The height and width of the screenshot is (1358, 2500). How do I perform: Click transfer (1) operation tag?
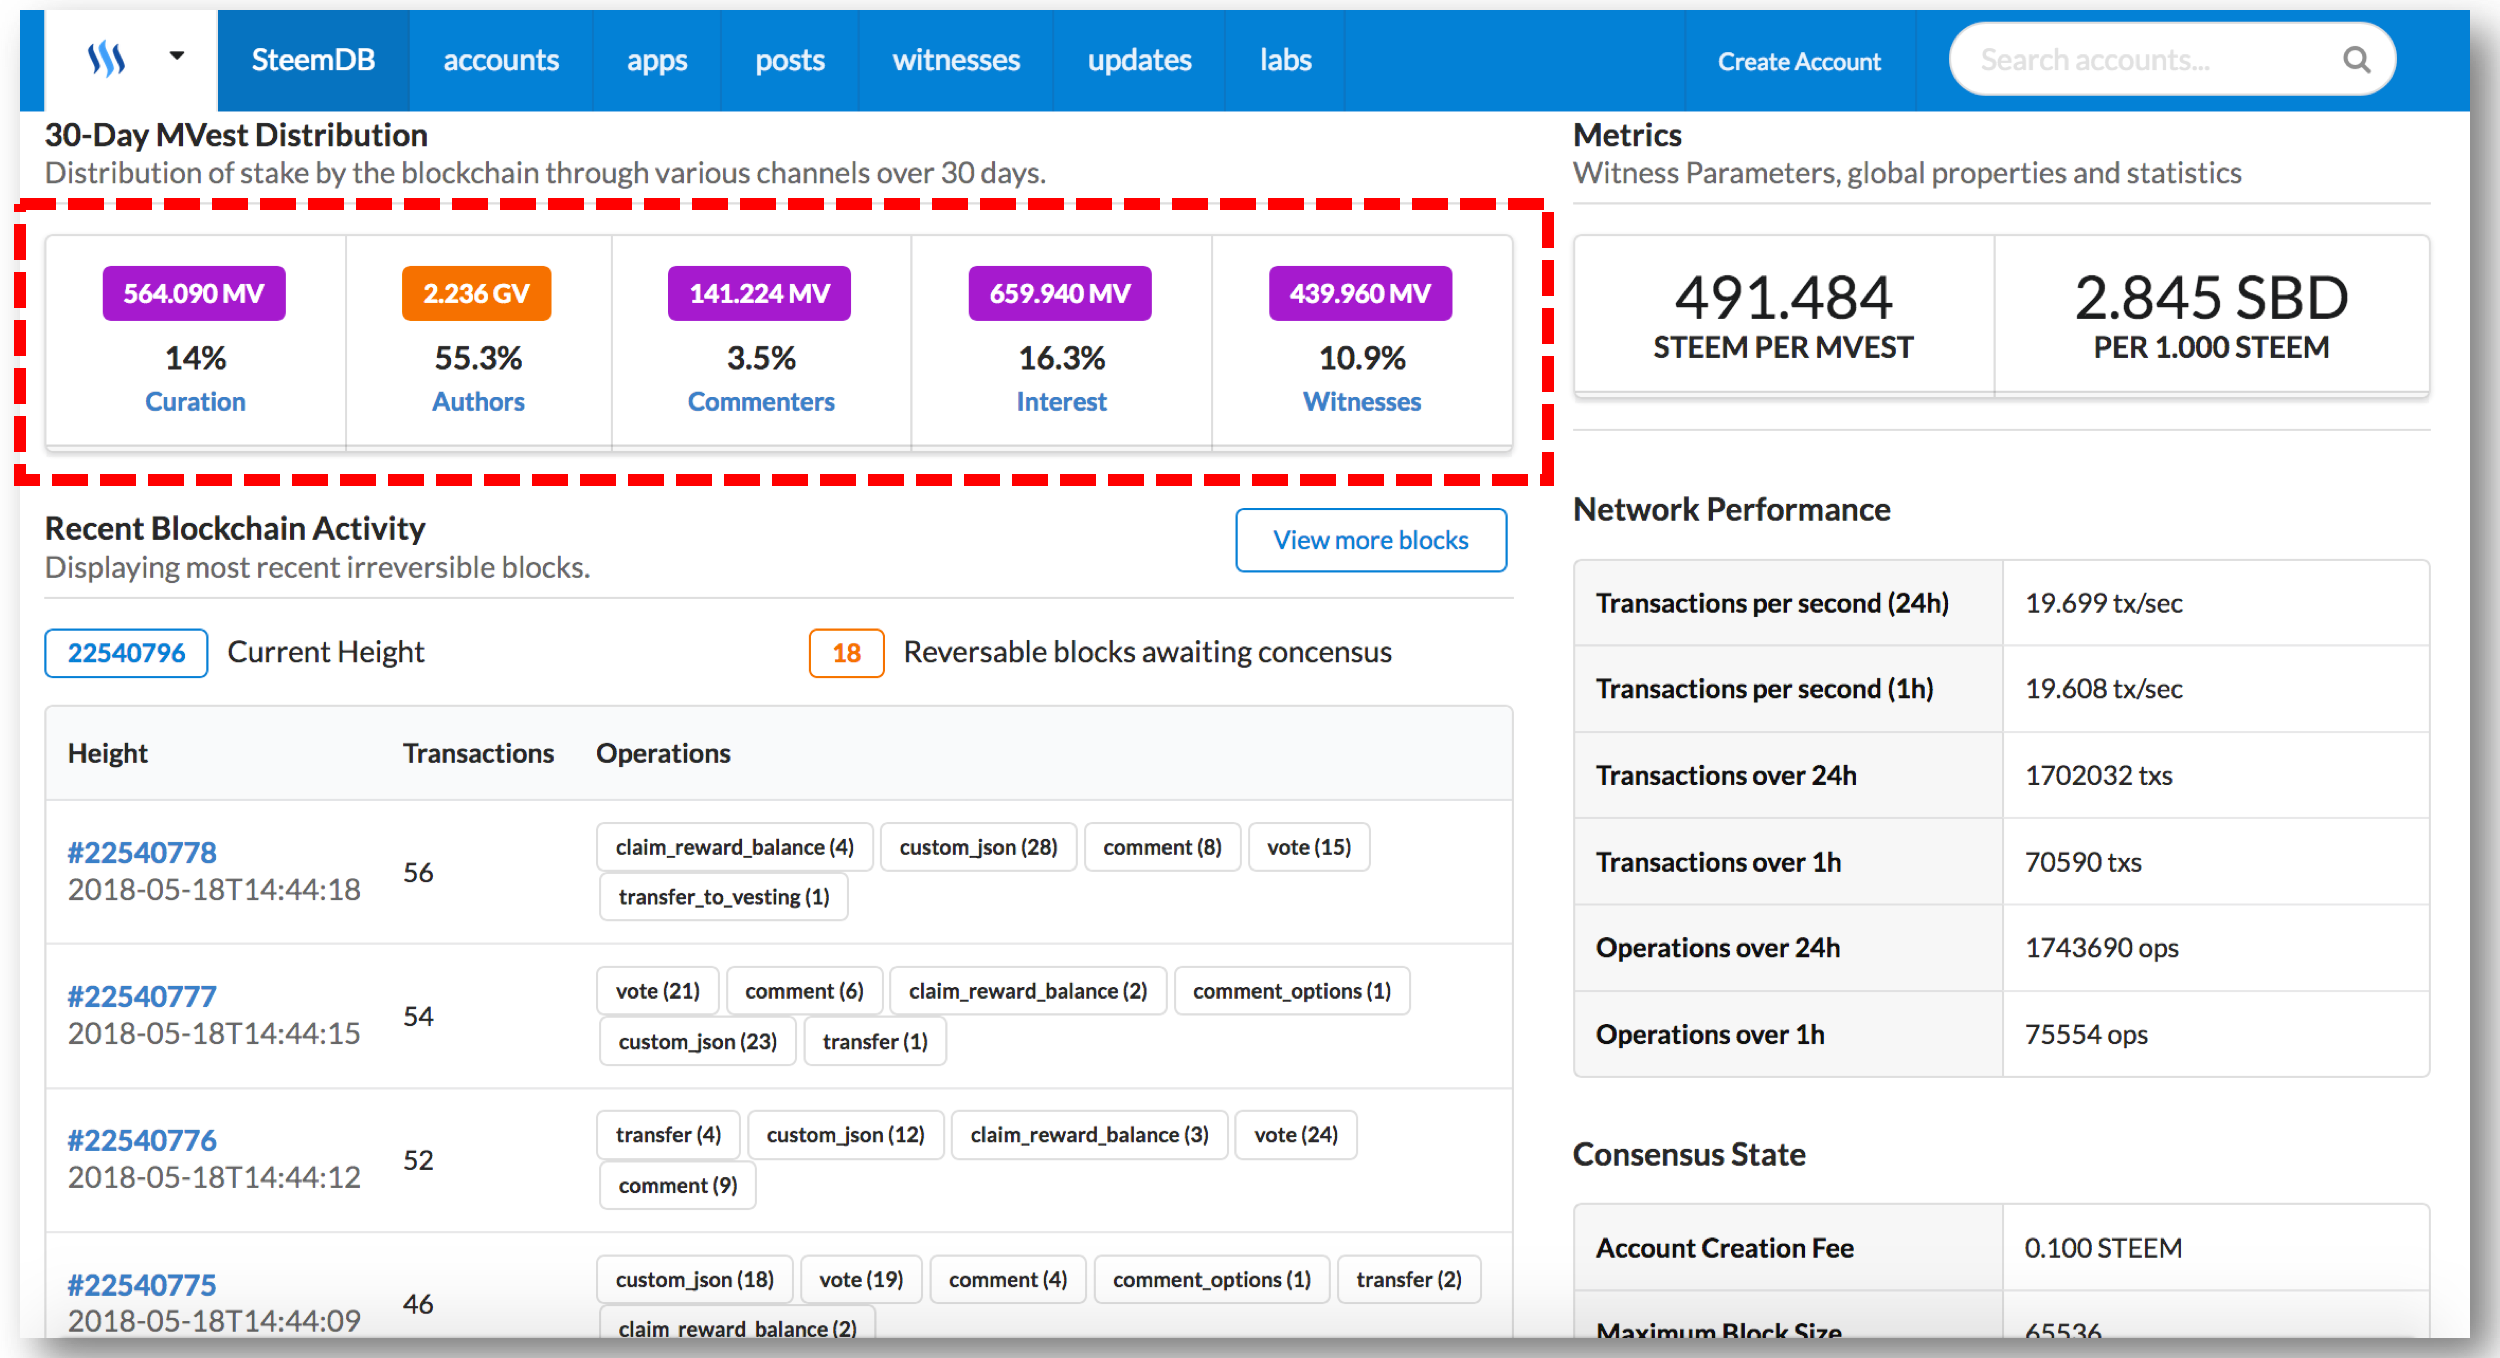tap(875, 1041)
